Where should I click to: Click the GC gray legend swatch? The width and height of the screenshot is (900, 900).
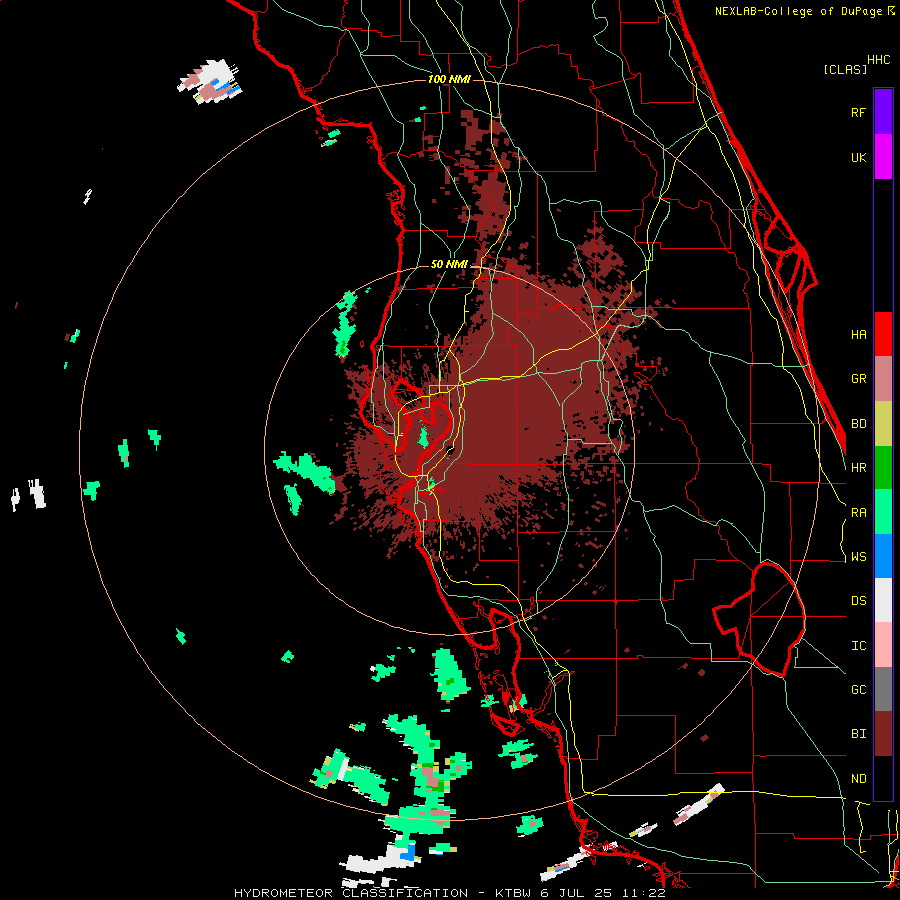click(x=883, y=689)
